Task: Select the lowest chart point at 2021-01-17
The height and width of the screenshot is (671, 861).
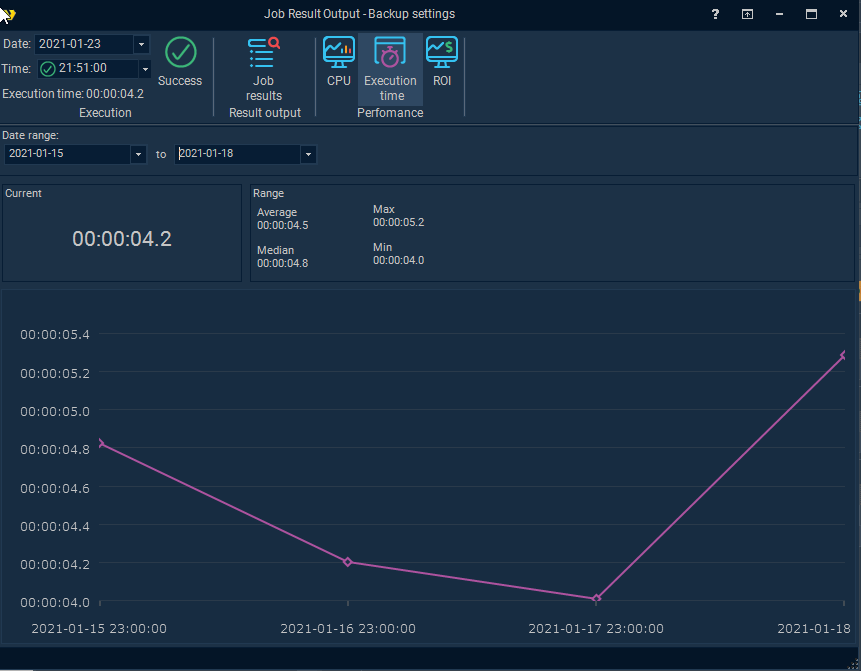Action: 597,599
